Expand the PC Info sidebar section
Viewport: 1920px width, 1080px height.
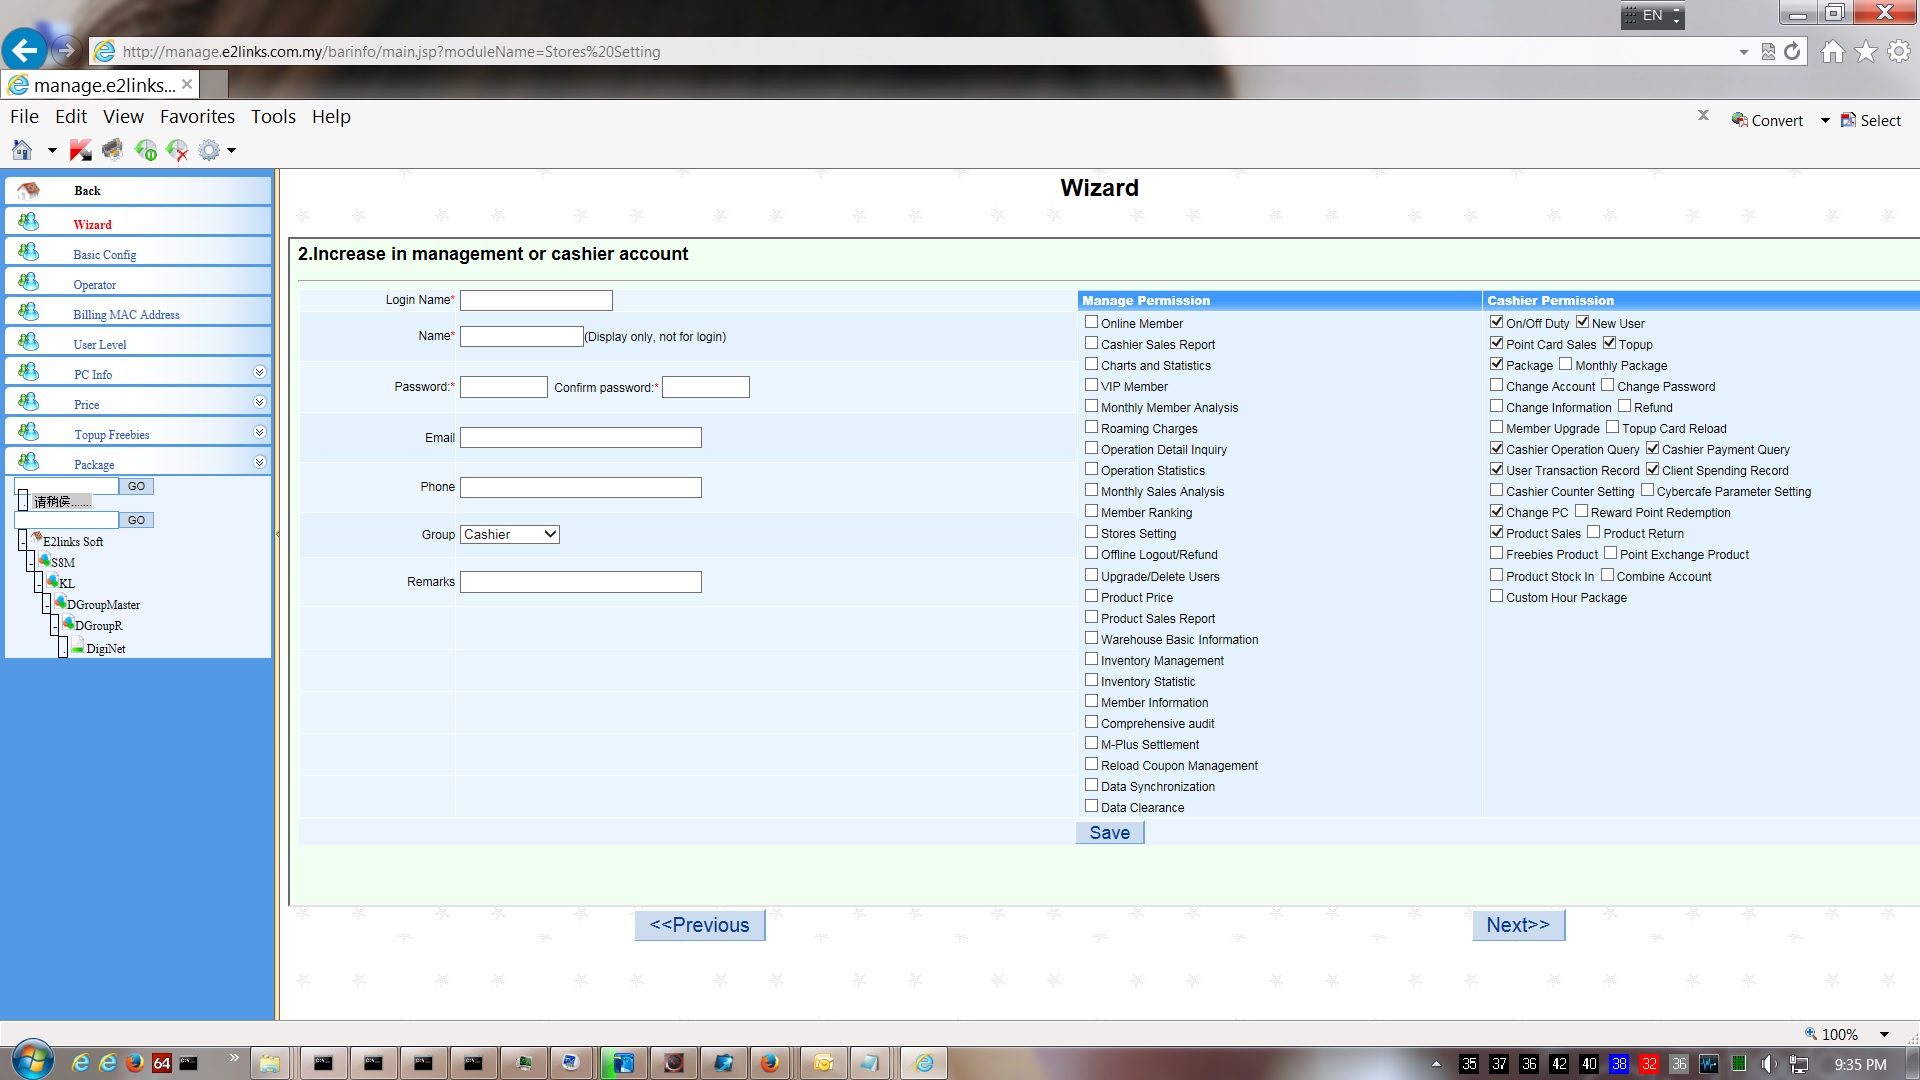click(259, 372)
